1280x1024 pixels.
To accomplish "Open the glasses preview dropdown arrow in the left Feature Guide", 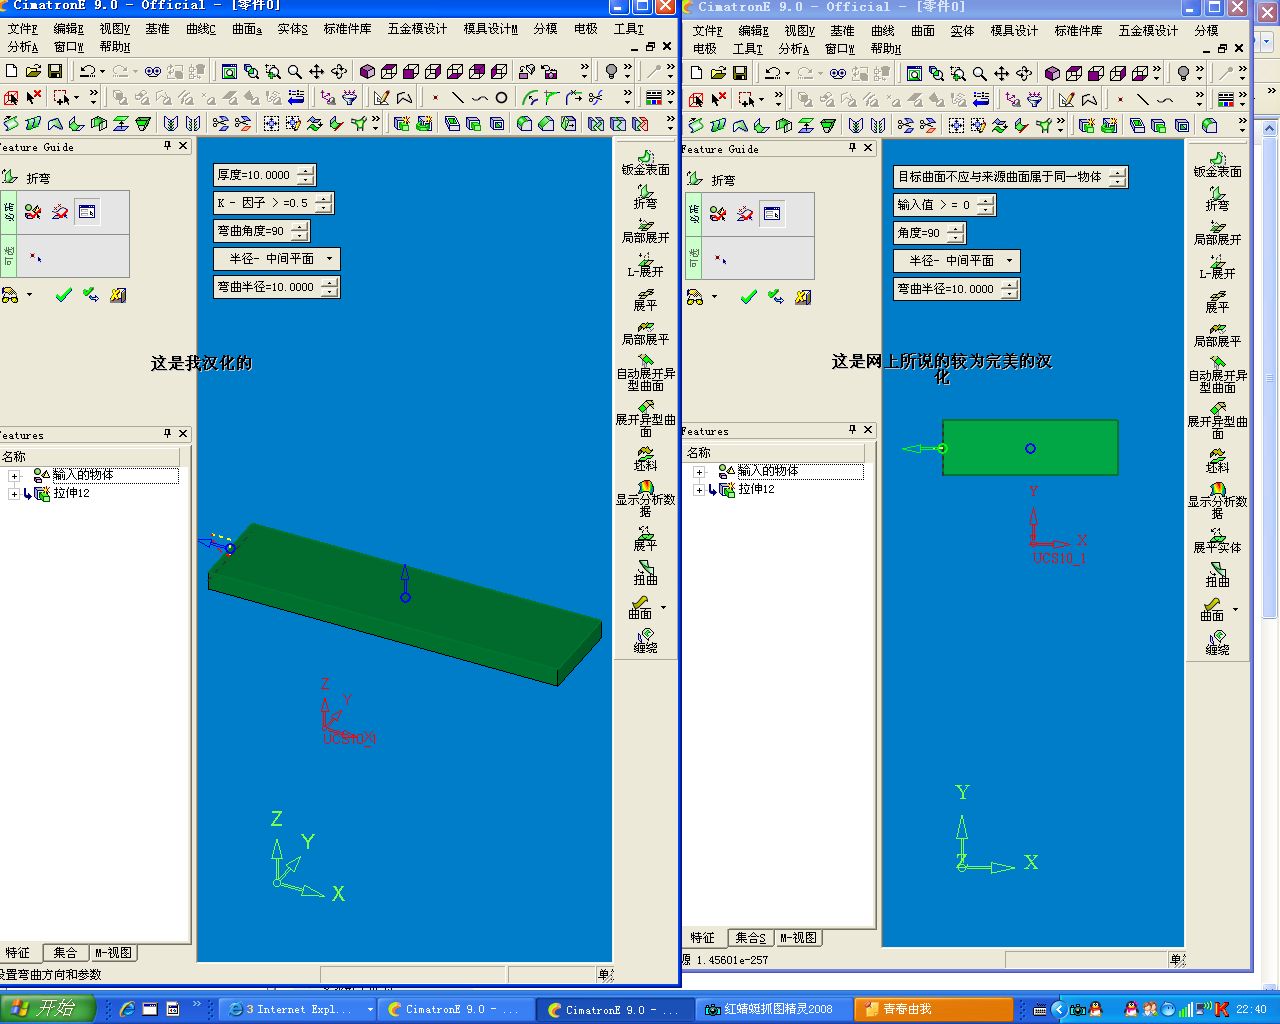I will 29,295.
